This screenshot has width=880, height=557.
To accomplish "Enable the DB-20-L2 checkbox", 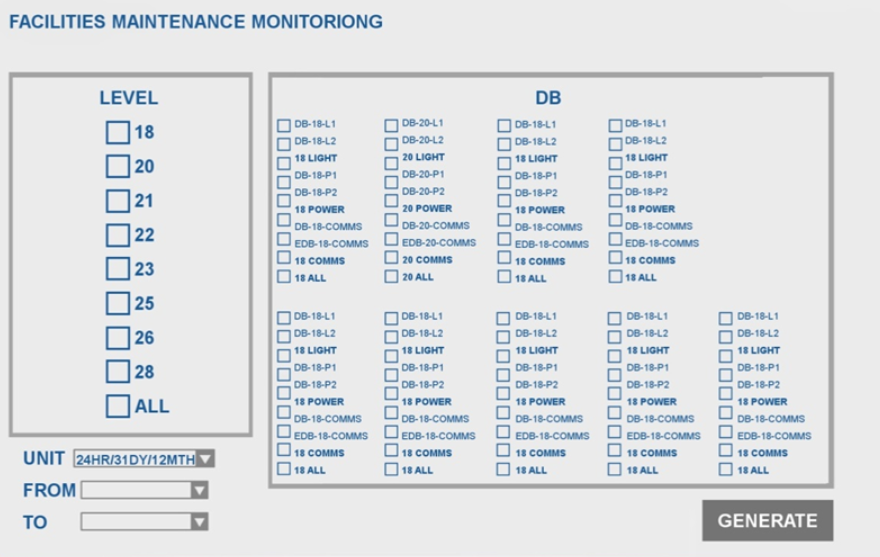I will pos(392,141).
